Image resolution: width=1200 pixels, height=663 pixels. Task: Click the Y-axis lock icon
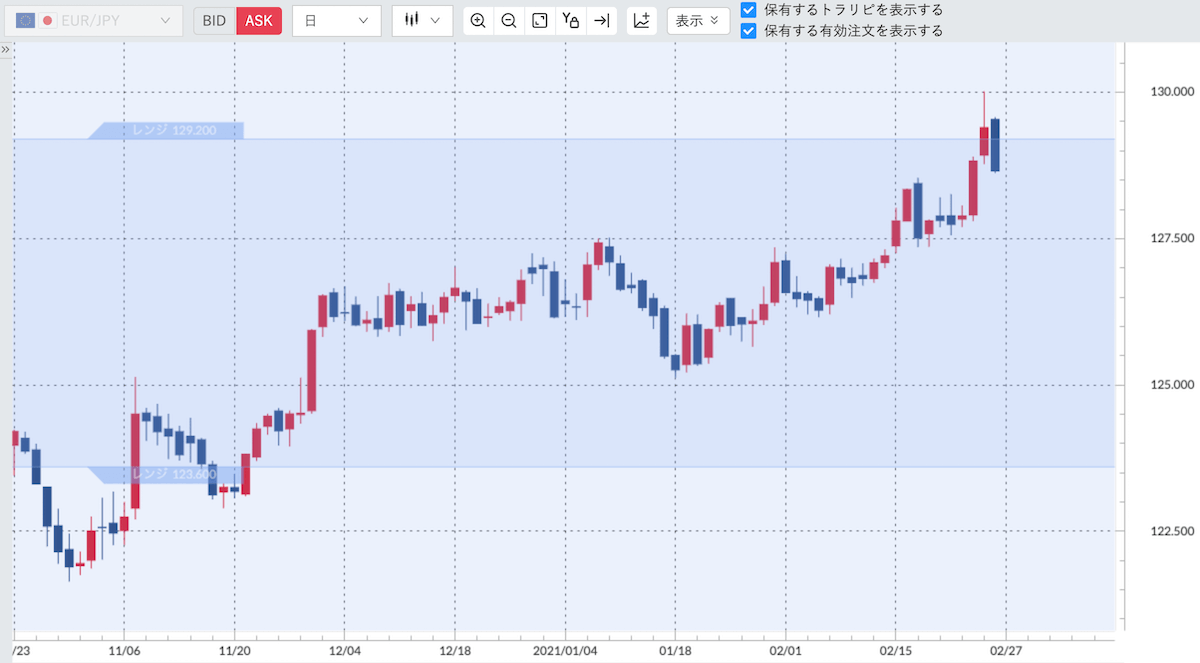point(571,20)
